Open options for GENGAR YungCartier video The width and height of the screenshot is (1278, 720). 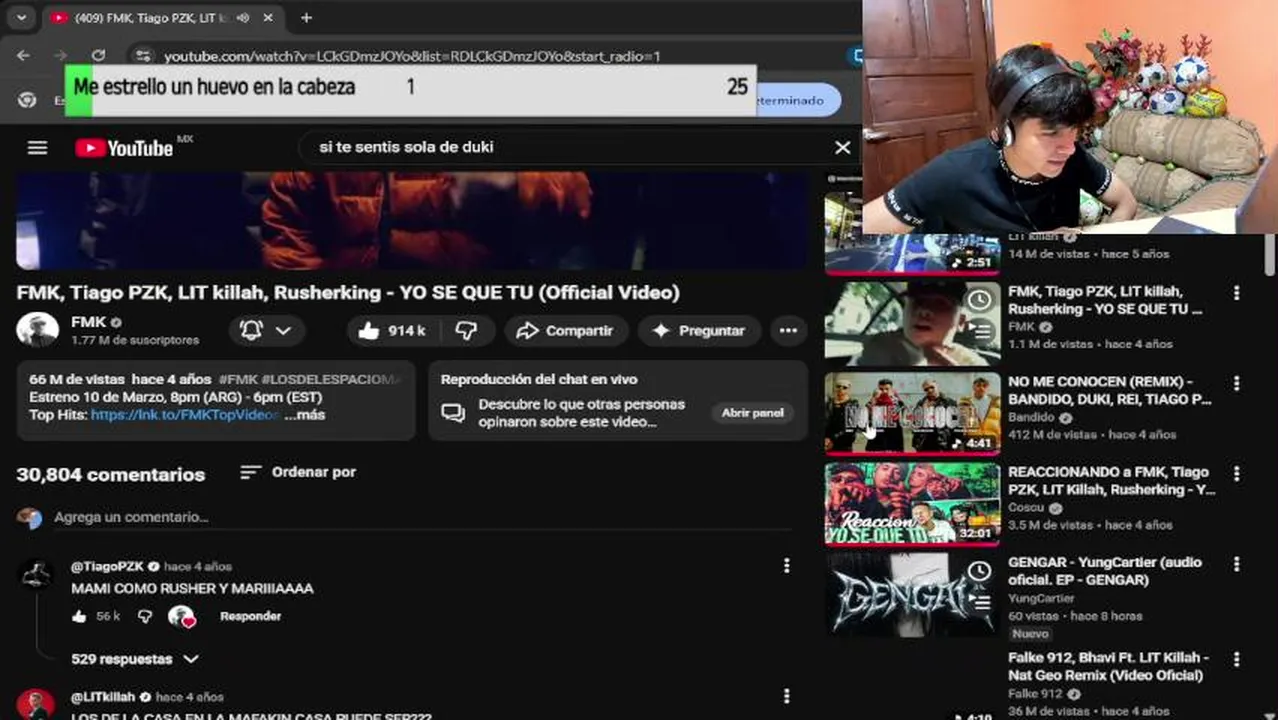pos(1237,564)
